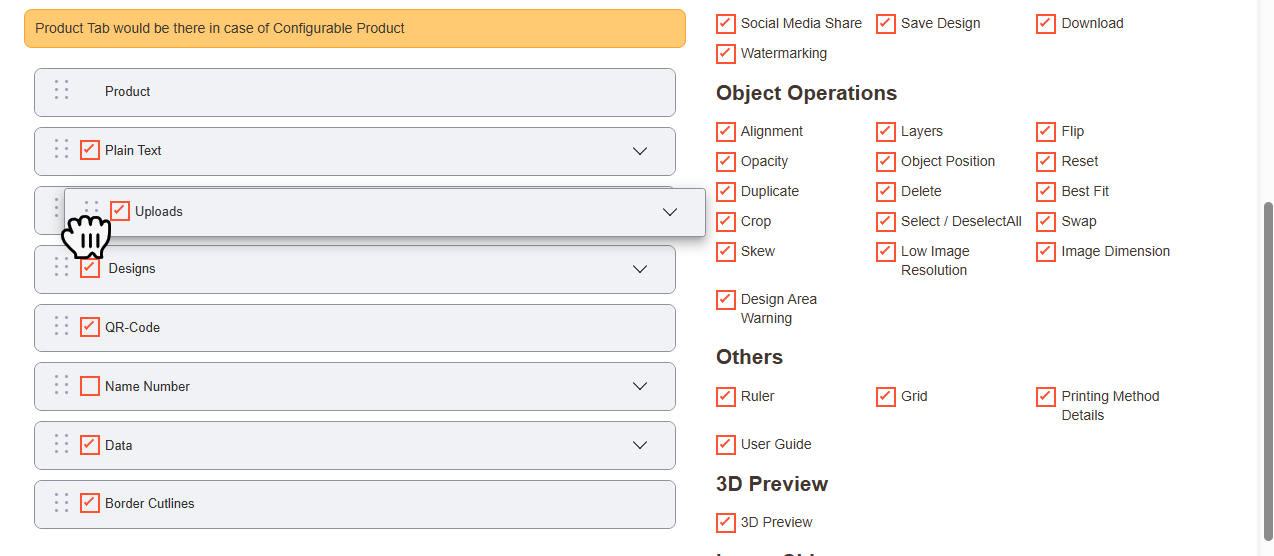Open the Data row dropdown arrow

pyautogui.click(x=640, y=445)
